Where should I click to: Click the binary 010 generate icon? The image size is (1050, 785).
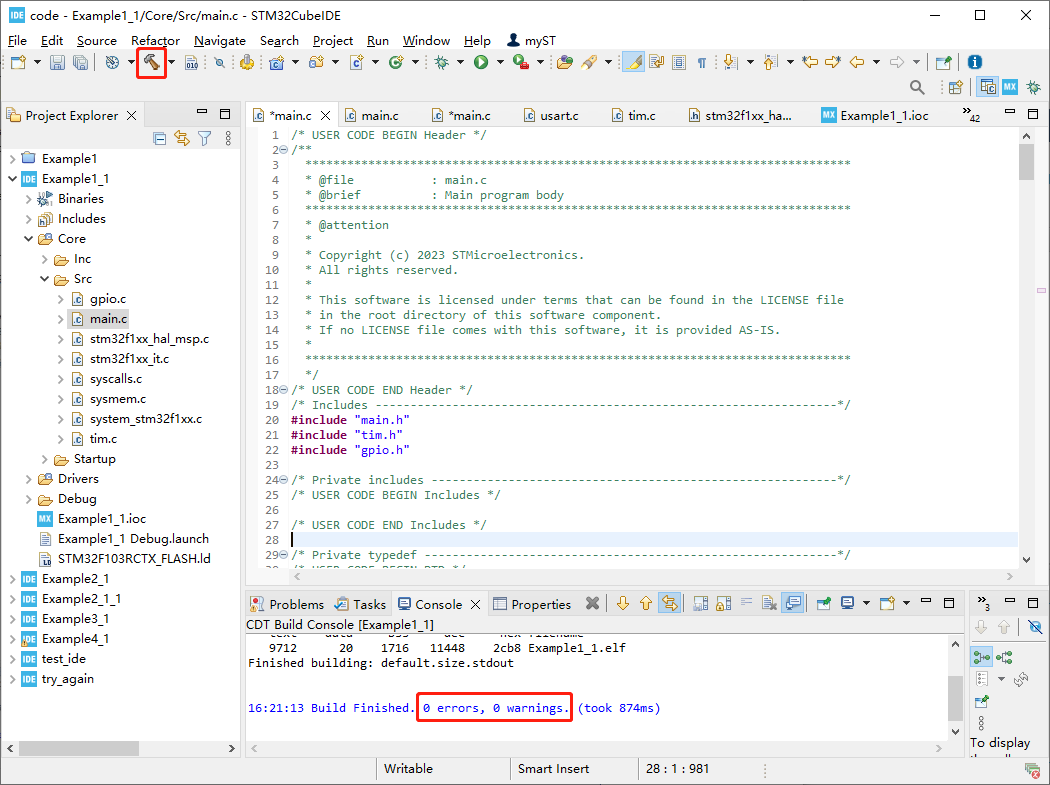[x=192, y=62]
